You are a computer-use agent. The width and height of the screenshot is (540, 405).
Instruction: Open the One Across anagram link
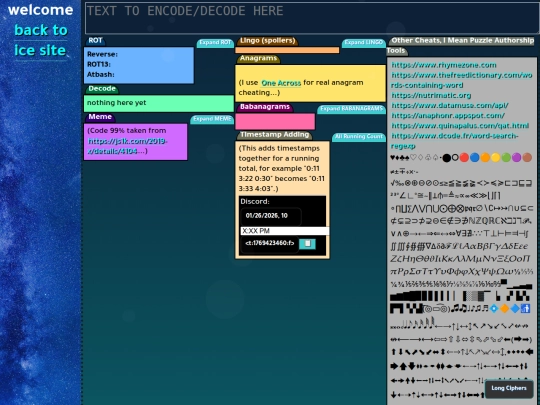281,83
